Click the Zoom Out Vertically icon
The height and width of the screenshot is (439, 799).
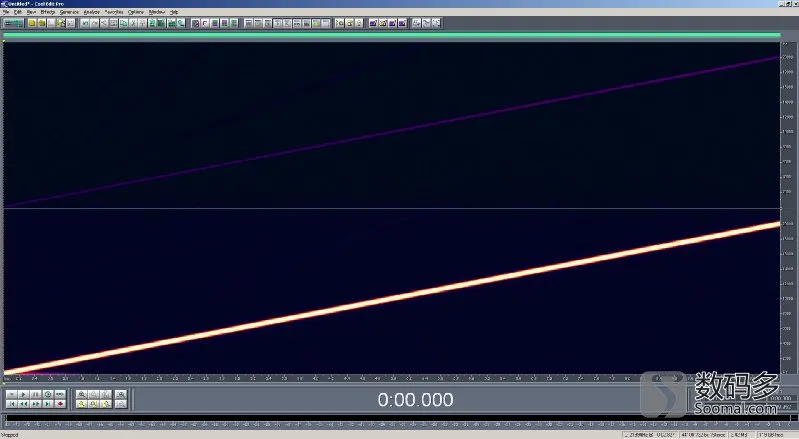click(x=121, y=404)
